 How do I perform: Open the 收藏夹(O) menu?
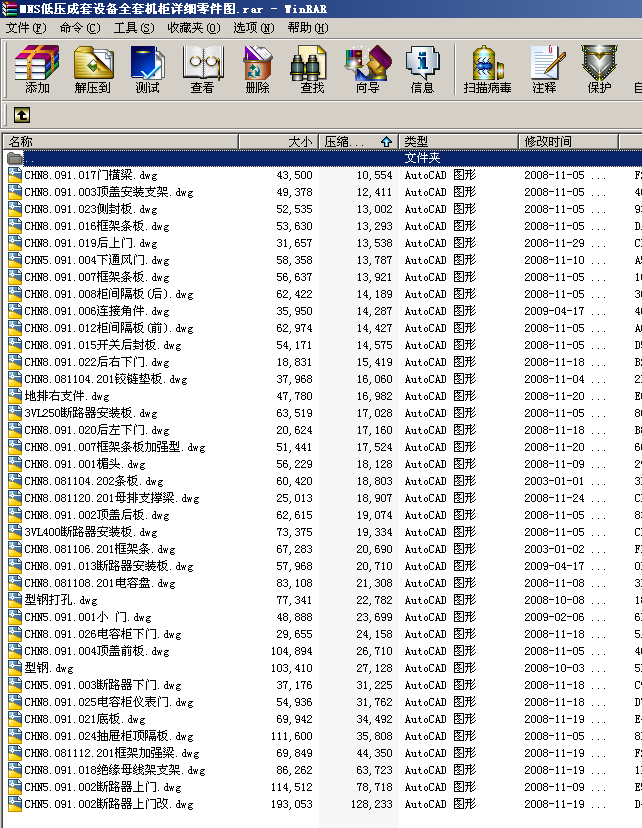[194, 27]
